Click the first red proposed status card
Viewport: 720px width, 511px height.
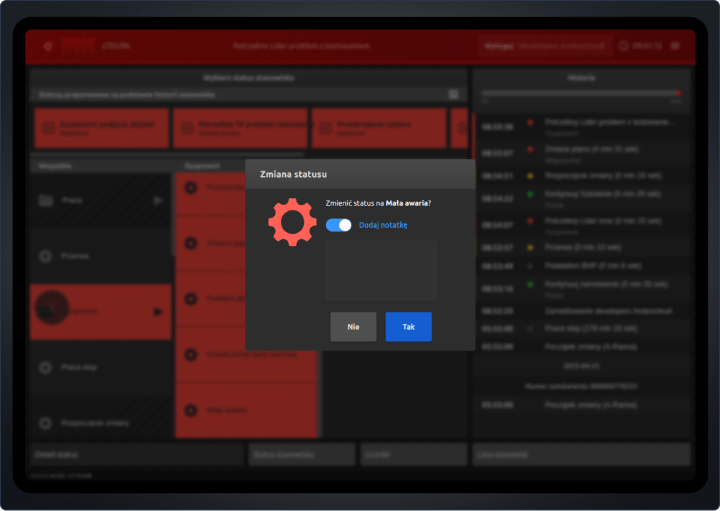pos(100,128)
